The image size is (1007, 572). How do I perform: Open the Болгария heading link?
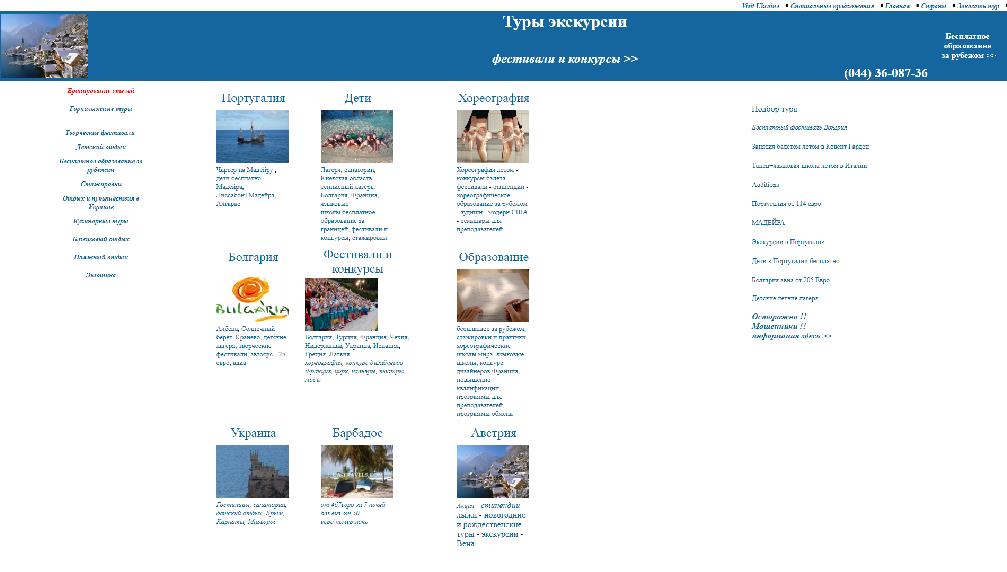coord(253,257)
